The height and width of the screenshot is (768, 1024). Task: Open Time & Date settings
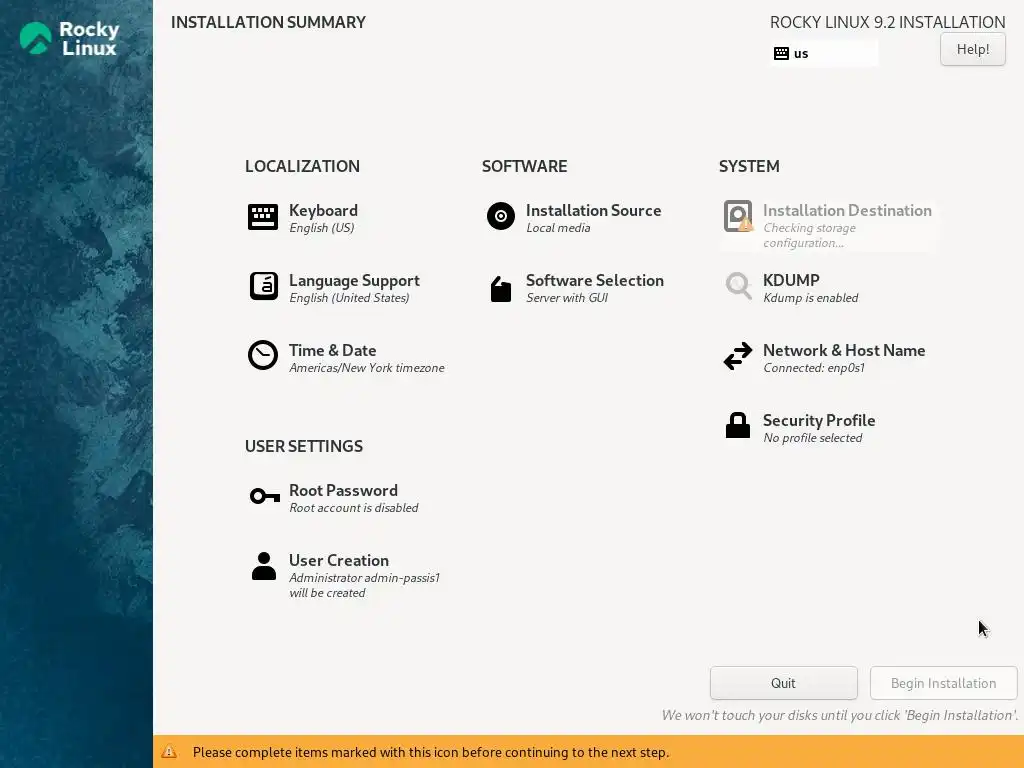click(332, 350)
